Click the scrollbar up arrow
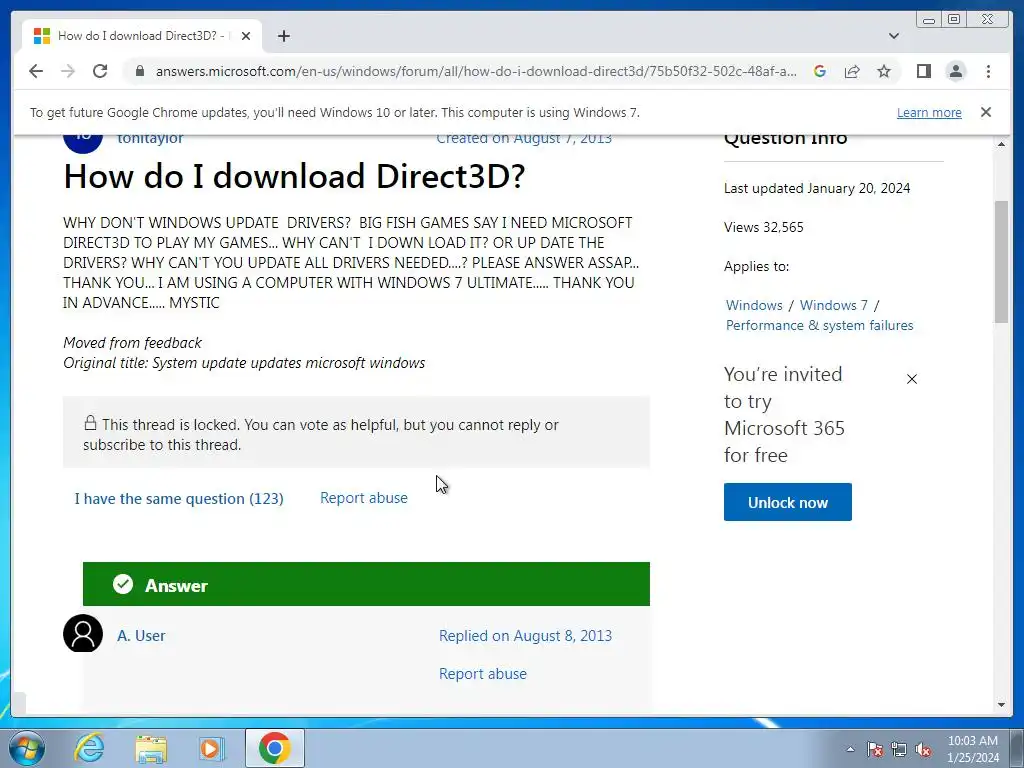 [x=1001, y=144]
